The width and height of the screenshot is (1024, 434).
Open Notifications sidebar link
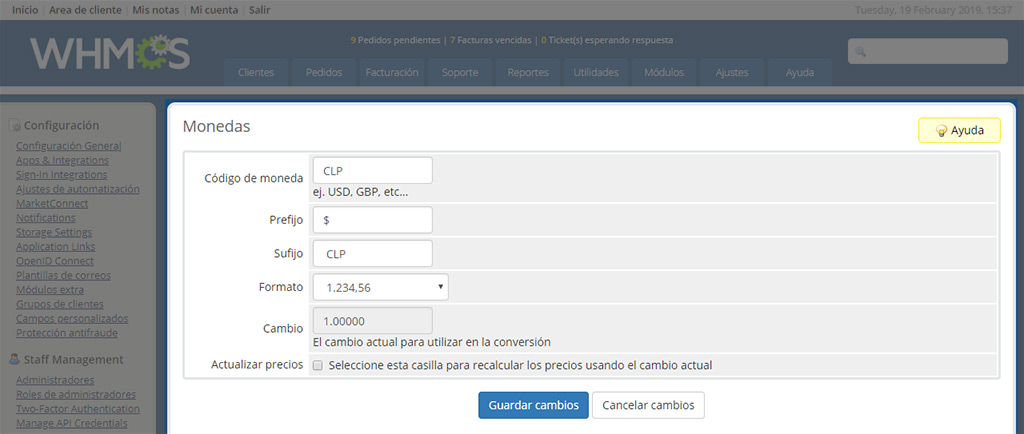pos(46,217)
